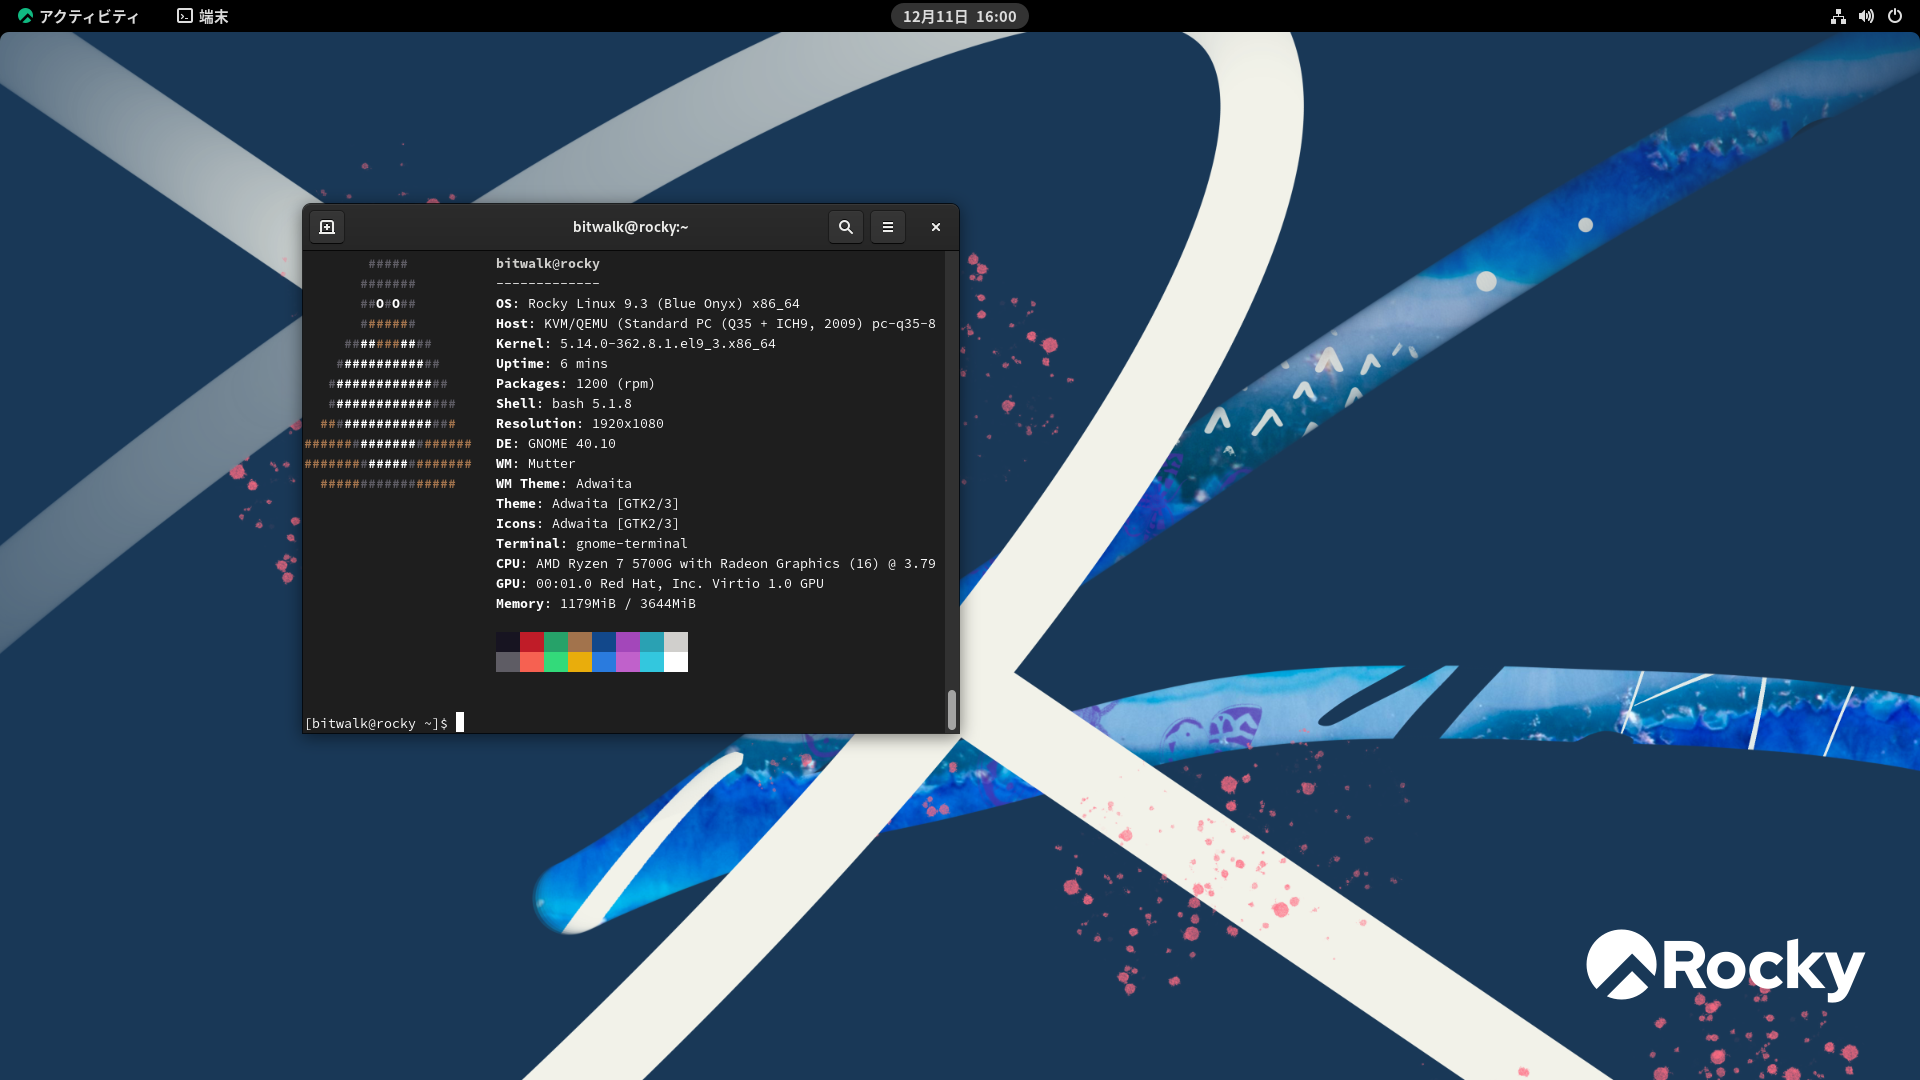The height and width of the screenshot is (1080, 1920).
Task: Click the Rocky wallpaper logo
Action: coord(1724,966)
